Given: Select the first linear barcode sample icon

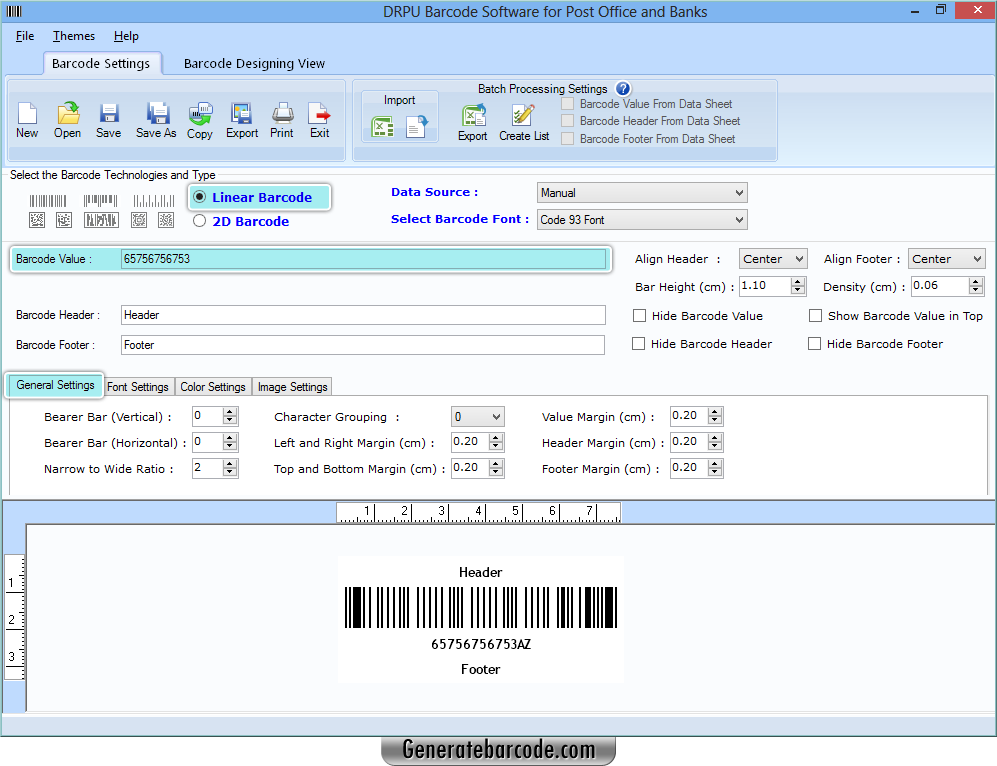Looking at the screenshot, I should coord(48,201).
